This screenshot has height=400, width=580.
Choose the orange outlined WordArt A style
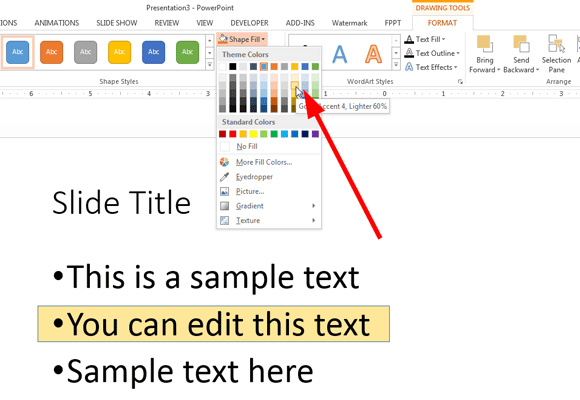374,54
